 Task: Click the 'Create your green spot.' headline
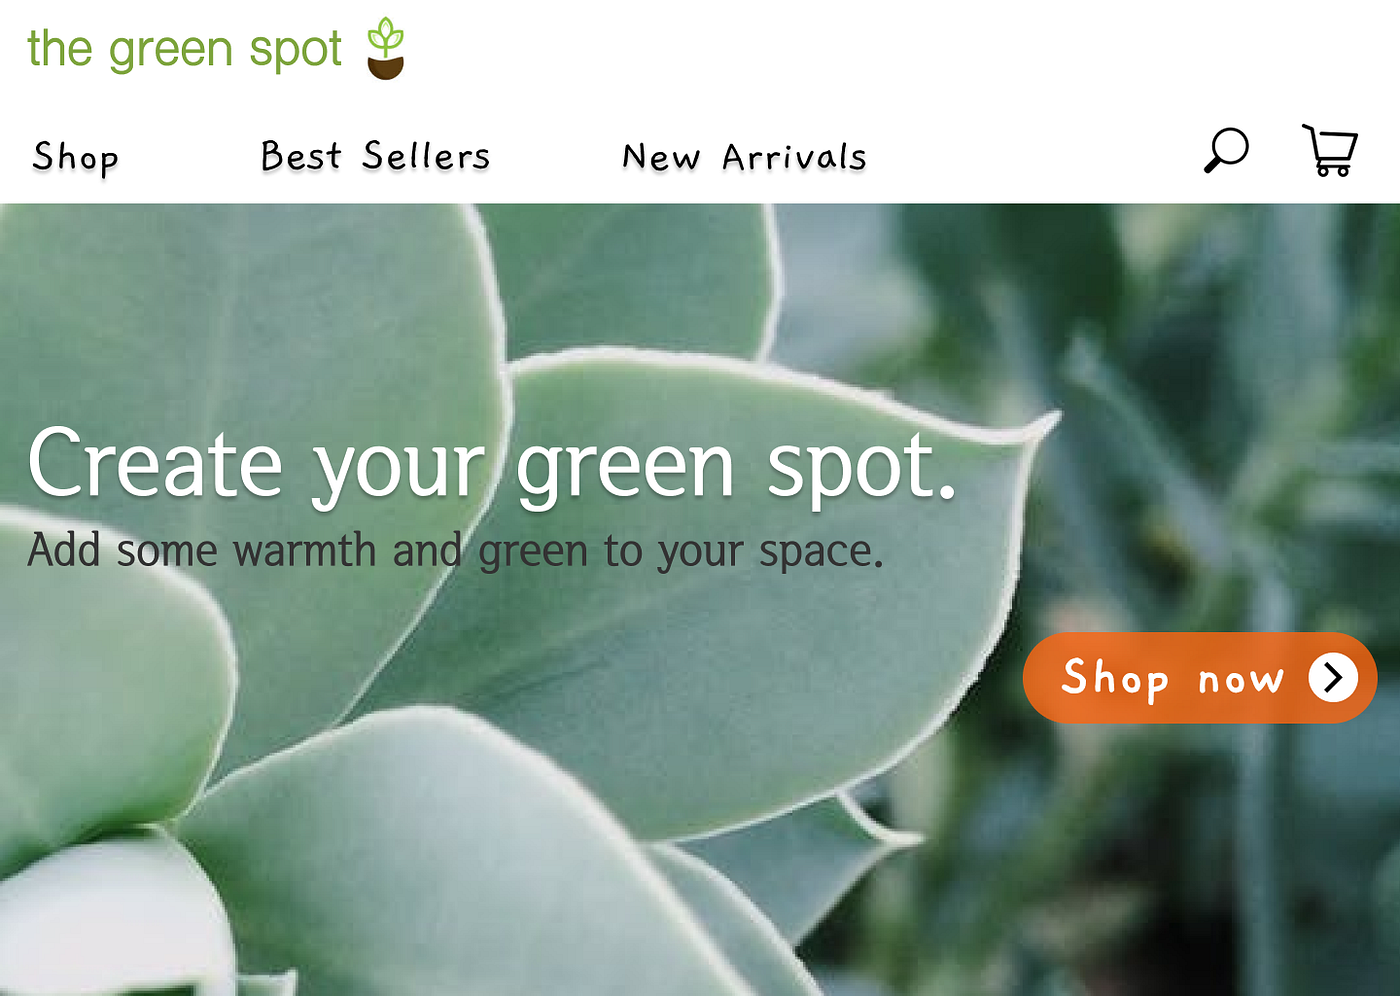click(x=492, y=465)
